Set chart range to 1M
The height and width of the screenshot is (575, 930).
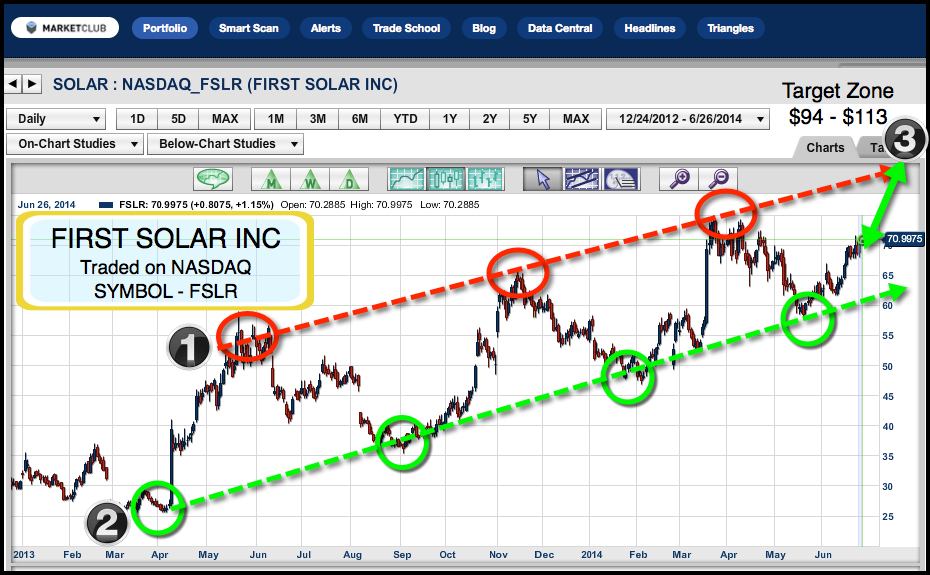click(276, 119)
